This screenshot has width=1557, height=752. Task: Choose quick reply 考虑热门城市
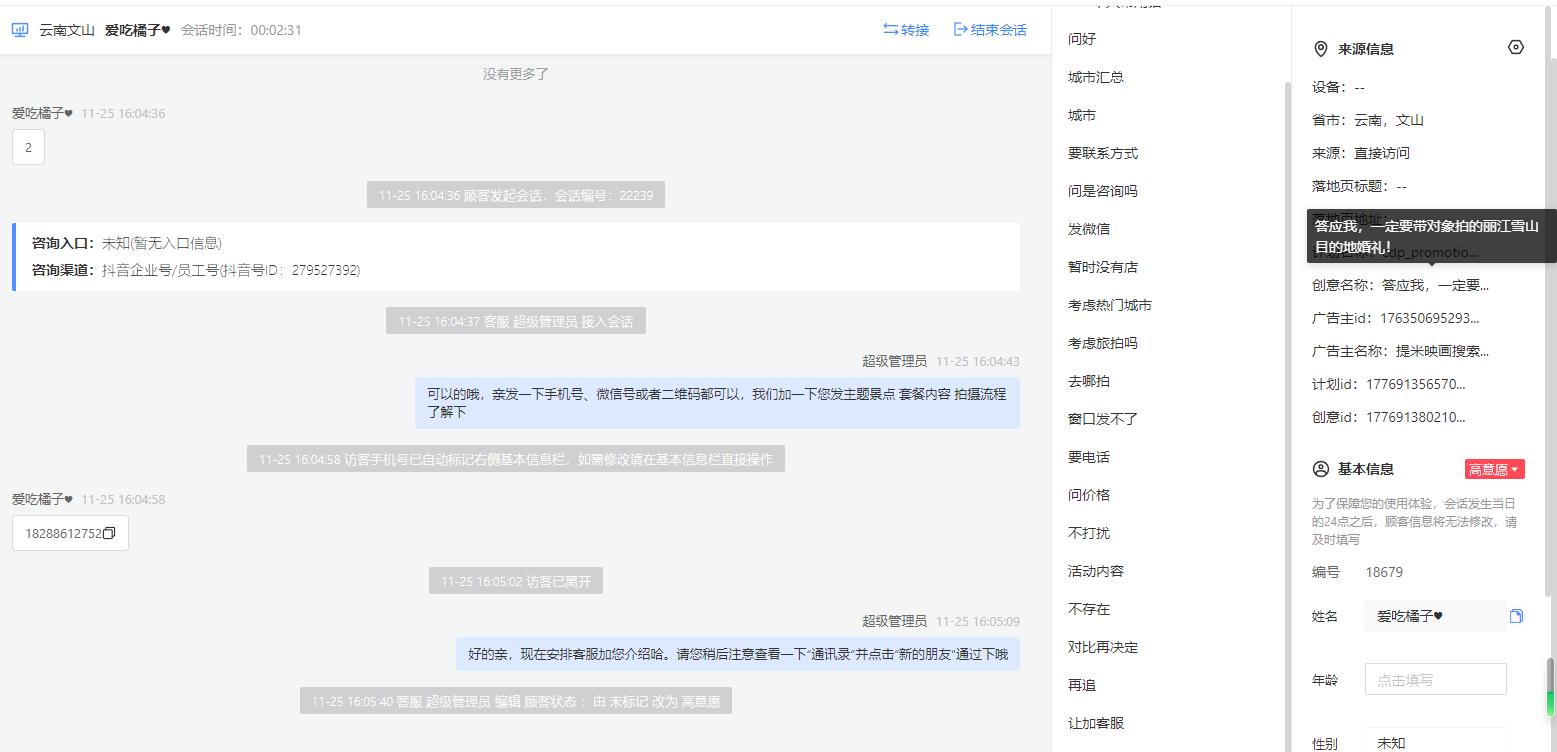(x=1110, y=305)
